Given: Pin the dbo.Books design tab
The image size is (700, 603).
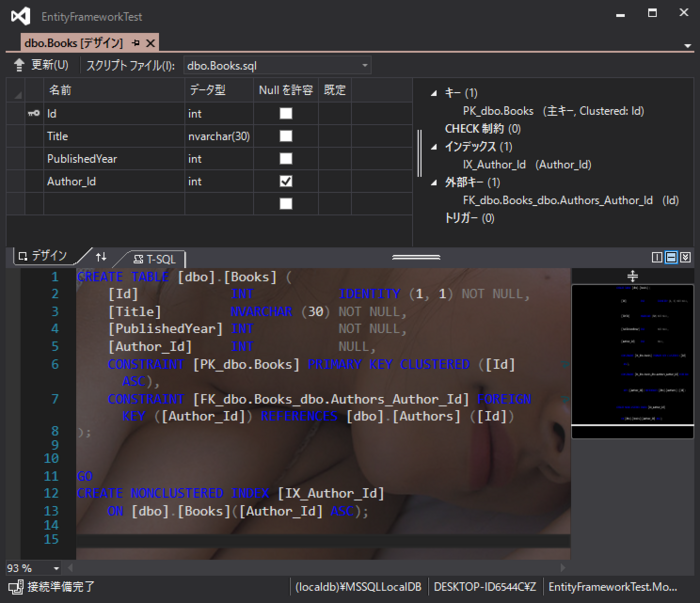Looking at the screenshot, I should click(x=136, y=43).
